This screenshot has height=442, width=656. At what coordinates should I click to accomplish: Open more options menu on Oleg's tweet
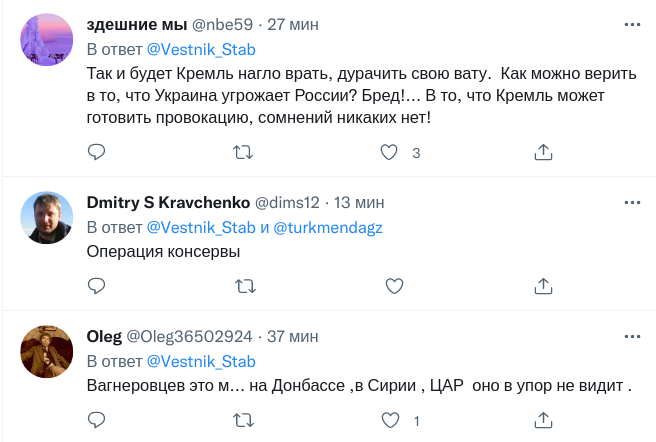pos(631,335)
